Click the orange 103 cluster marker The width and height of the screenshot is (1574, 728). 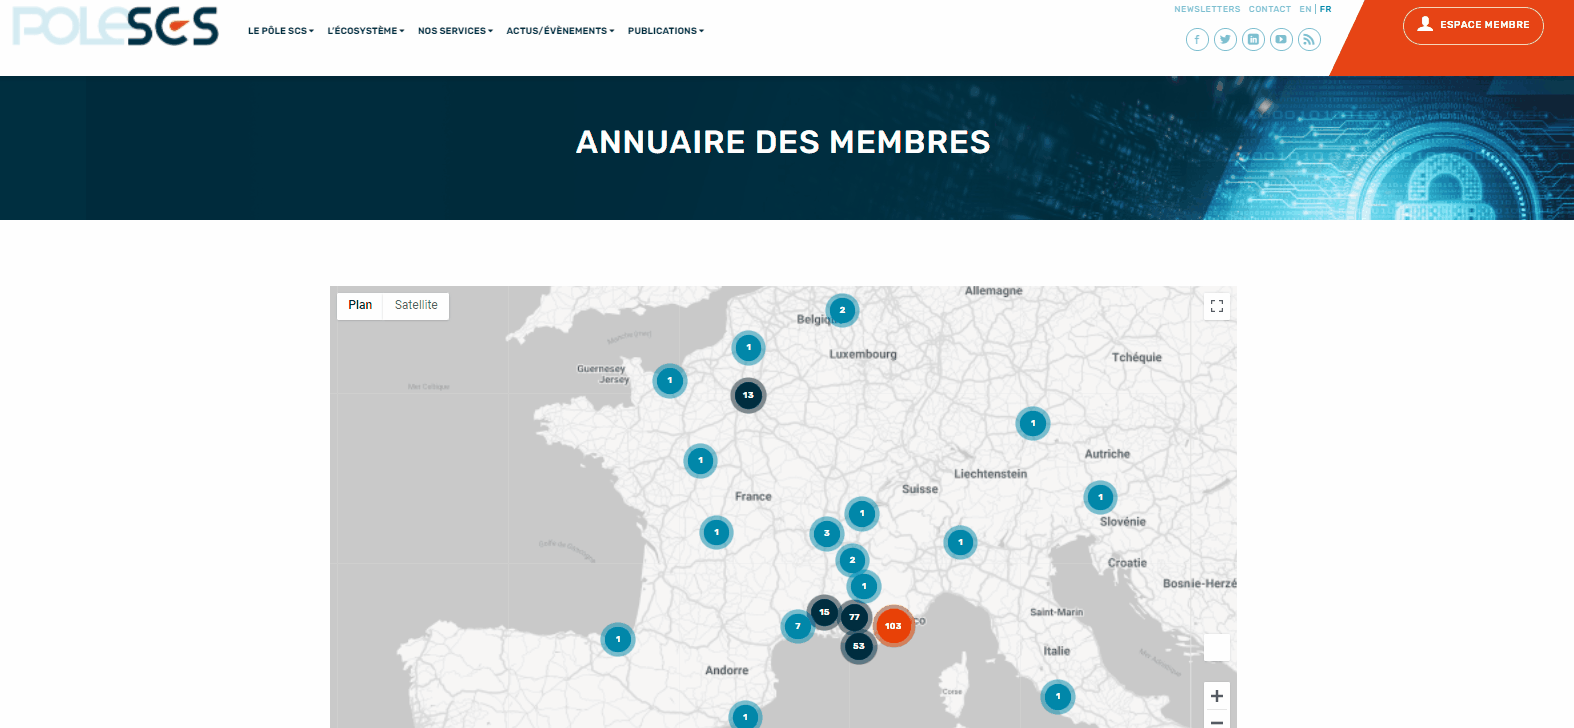point(893,626)
